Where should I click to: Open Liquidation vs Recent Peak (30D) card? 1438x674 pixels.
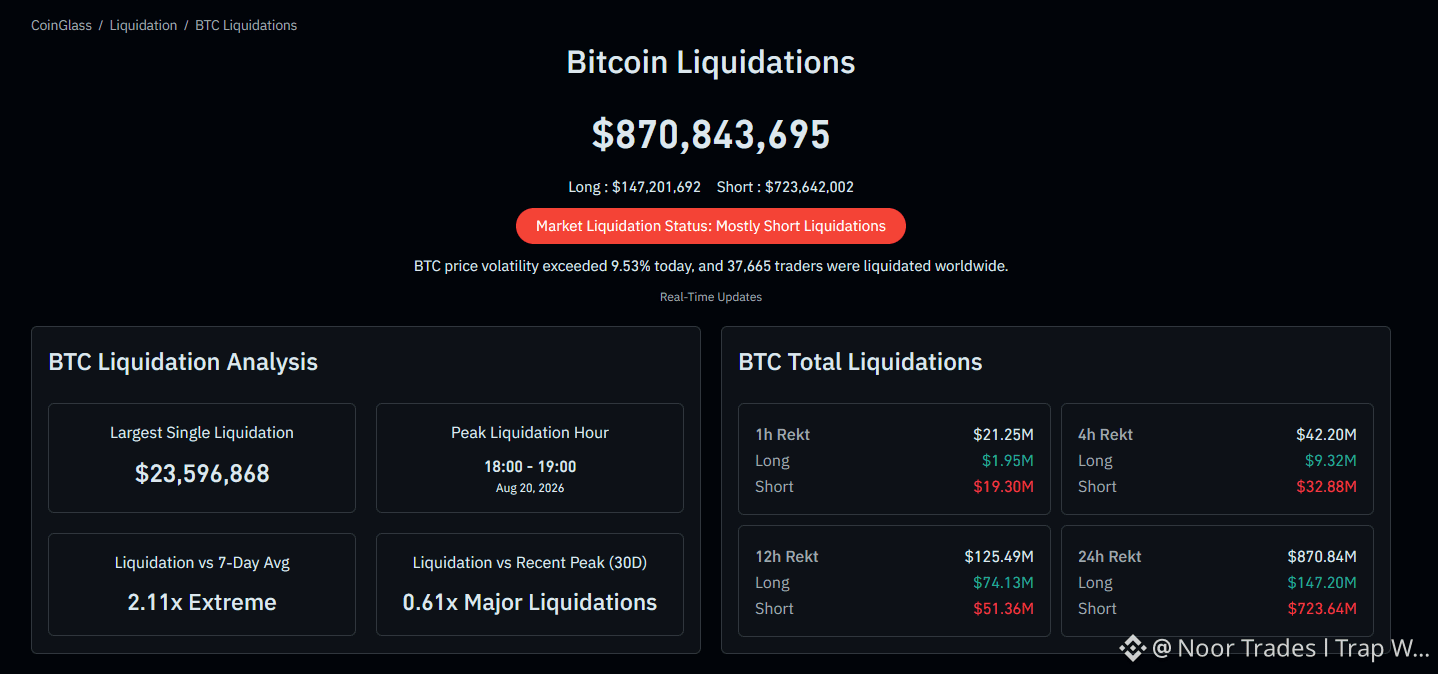click(x=530, y=584)
